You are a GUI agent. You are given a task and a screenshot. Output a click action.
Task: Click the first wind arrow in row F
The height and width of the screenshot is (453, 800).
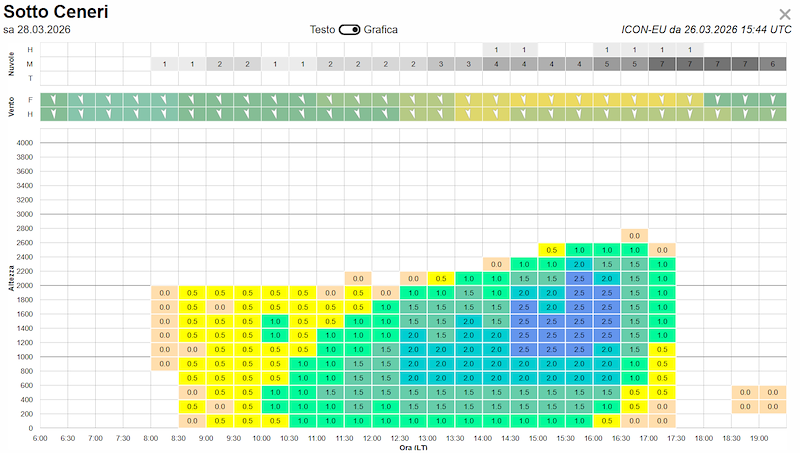54,99
